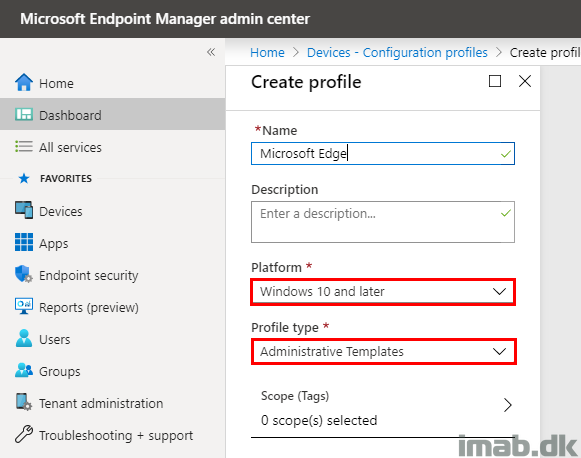Go to Home breadcrumb link
The height and width of the screenshot is (458, 581).
[x=267, y=53]
